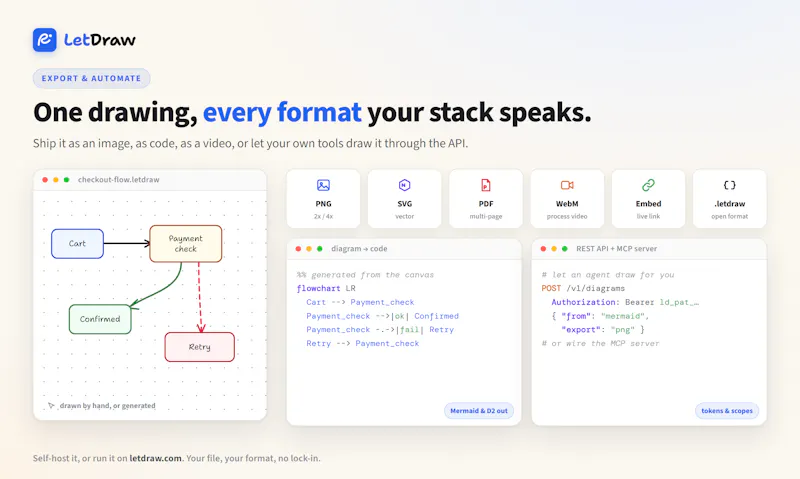Click the "%% generated from the canvas" comment
This screenshot has height=479, width=800.
coord(365,274)
